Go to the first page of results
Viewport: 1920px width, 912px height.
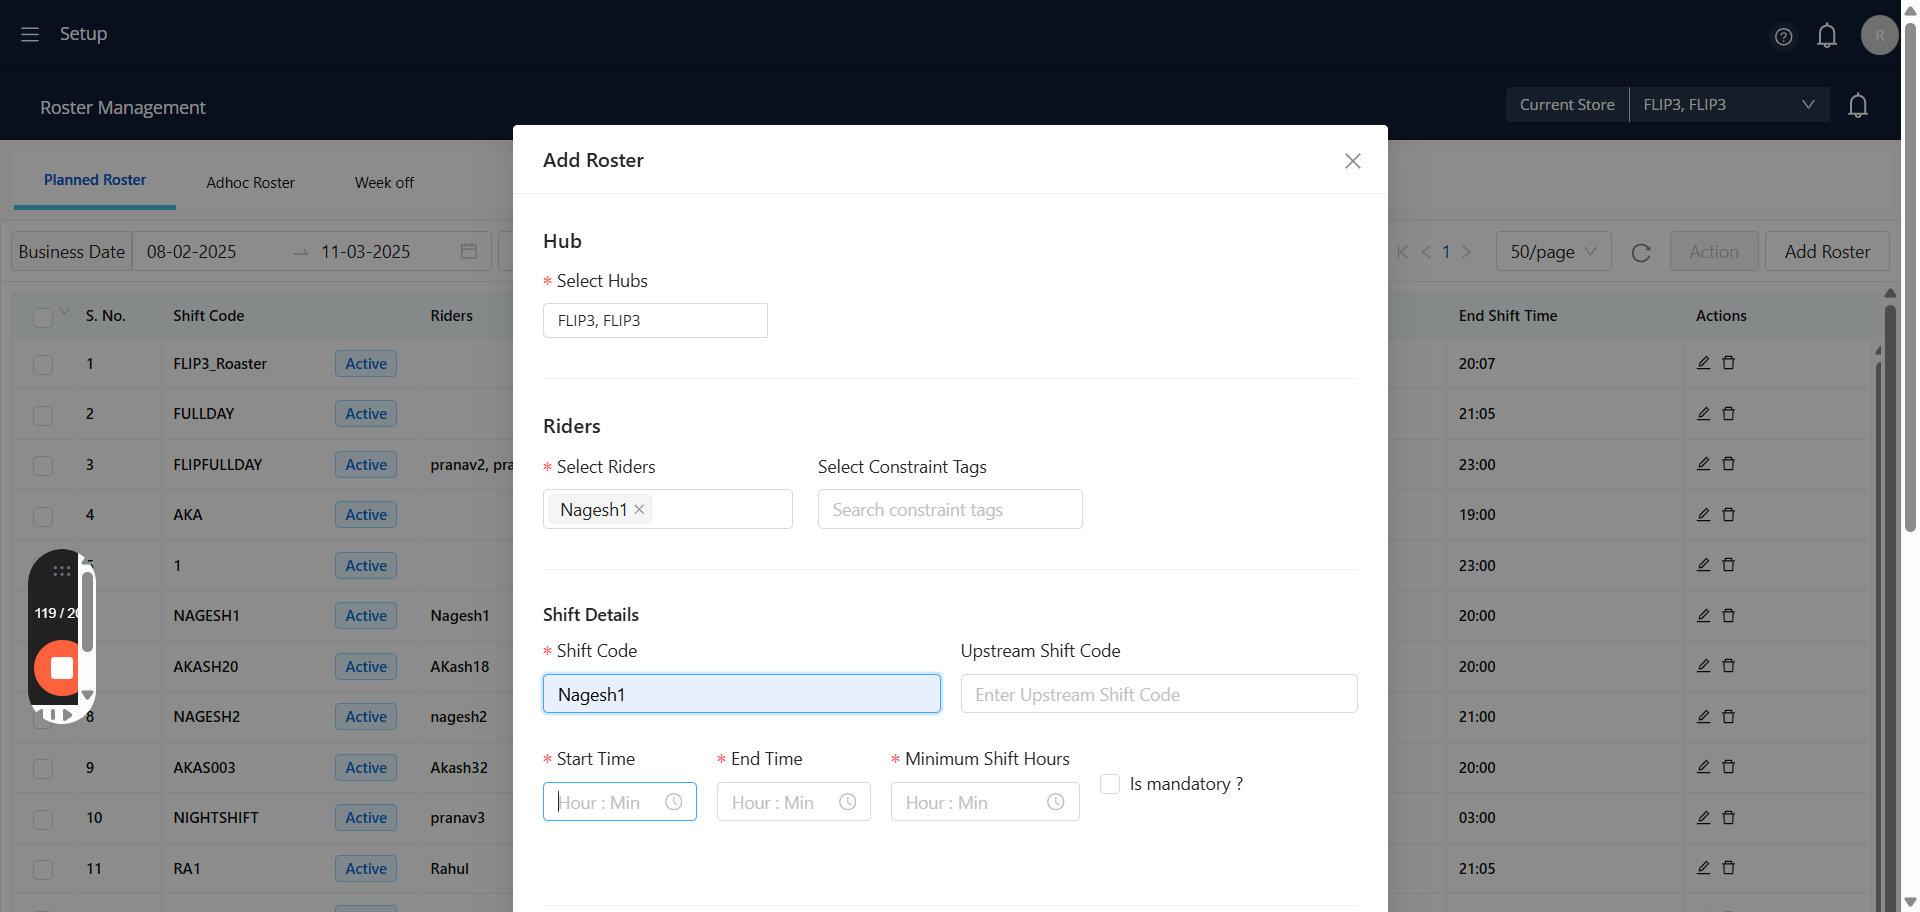click(1402, 252)
